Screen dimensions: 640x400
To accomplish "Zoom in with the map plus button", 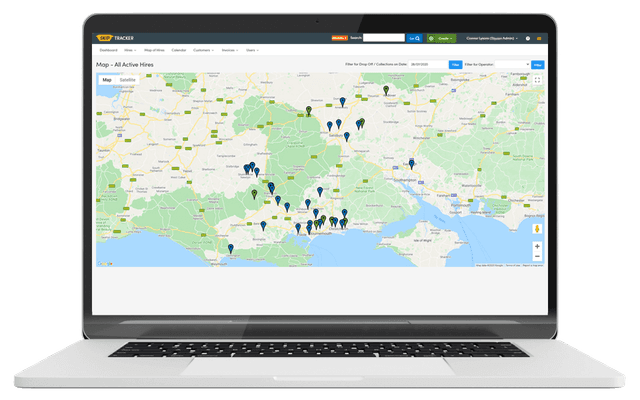I will tap(537, 245).
